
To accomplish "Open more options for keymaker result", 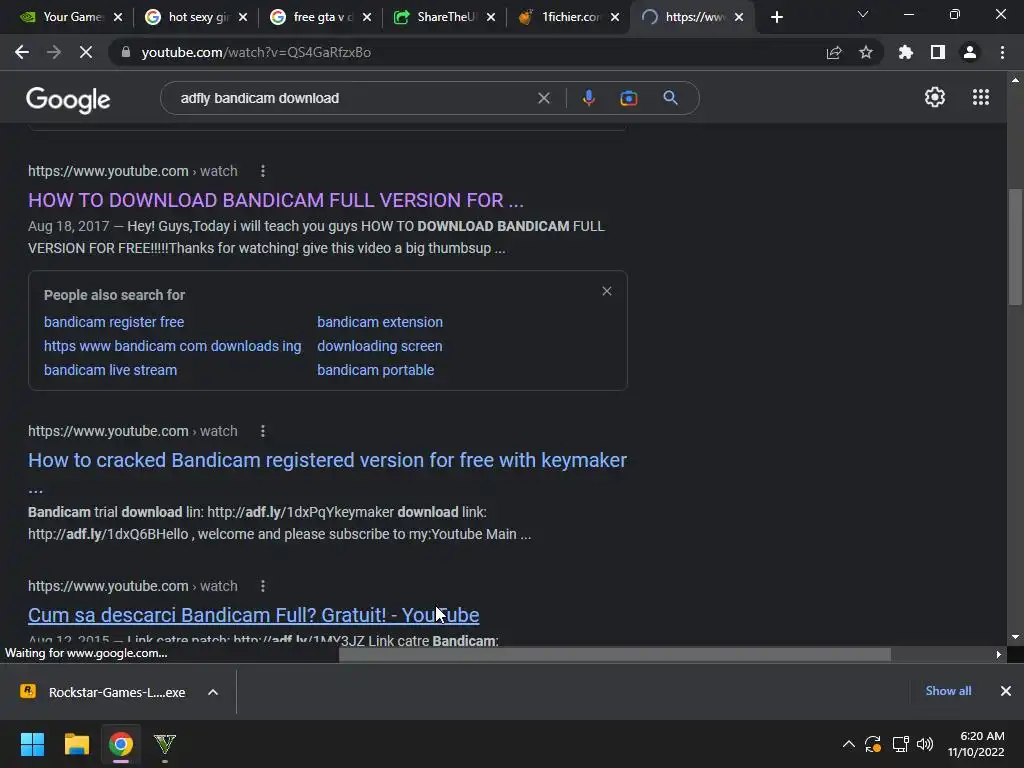I will 263,431.
